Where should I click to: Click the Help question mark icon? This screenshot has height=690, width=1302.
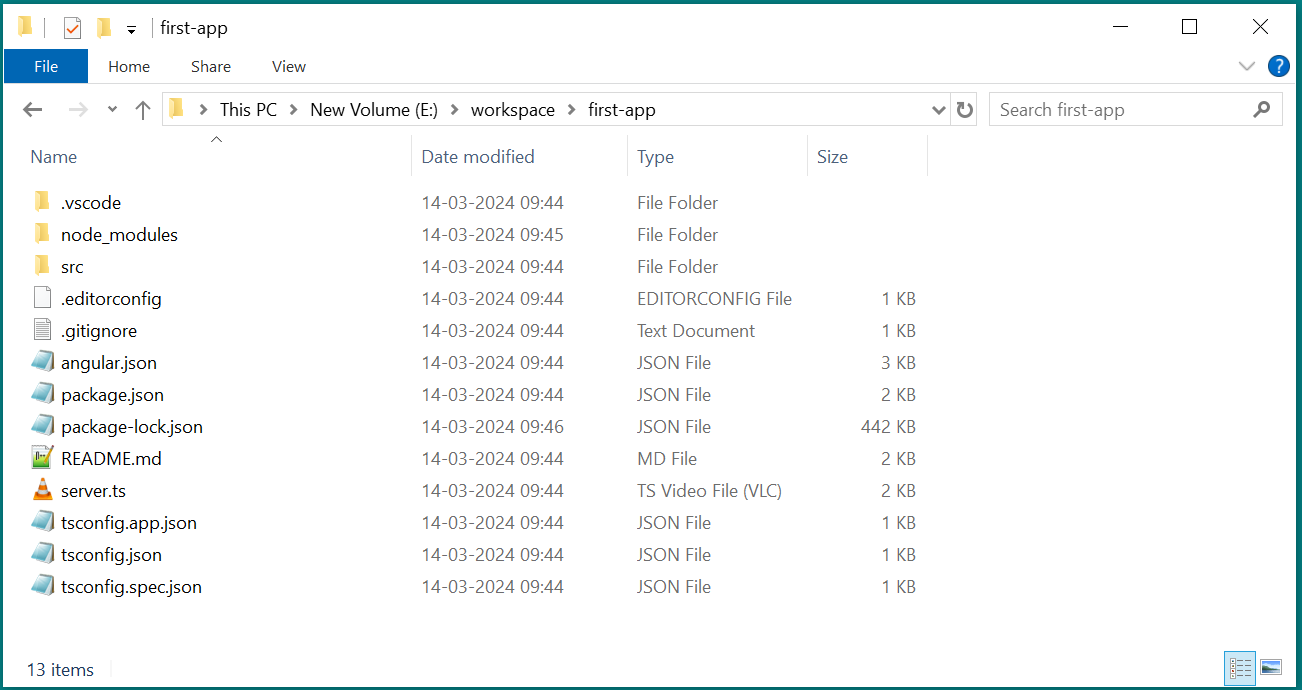click(x=1278, y=66)
